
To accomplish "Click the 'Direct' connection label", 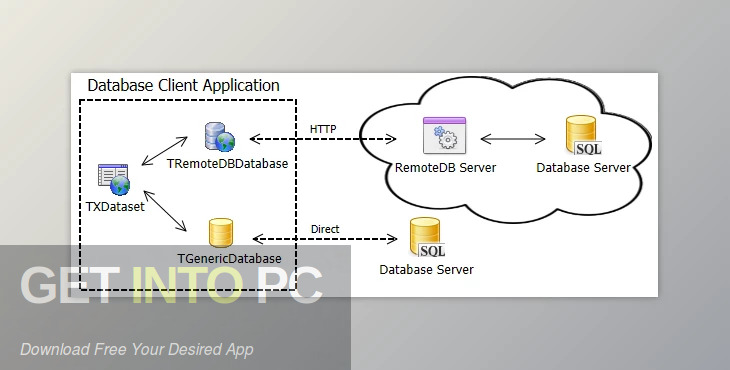I will coord(325,229).
